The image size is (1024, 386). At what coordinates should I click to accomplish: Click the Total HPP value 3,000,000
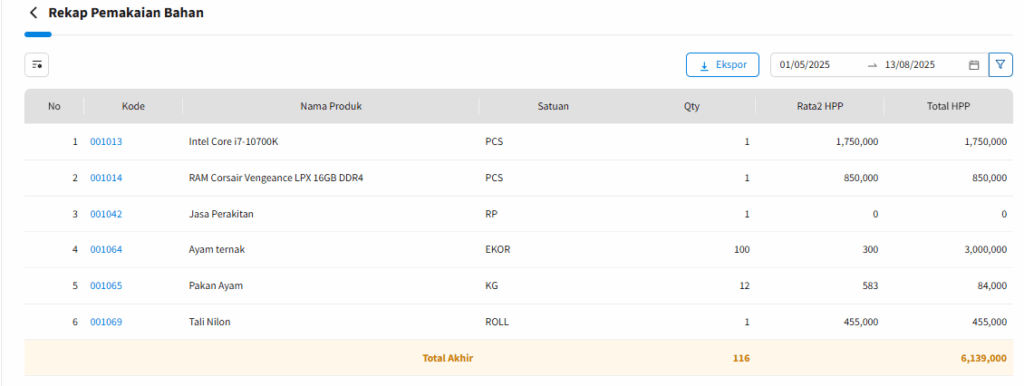pyautogui.click(x=985, y=249)
